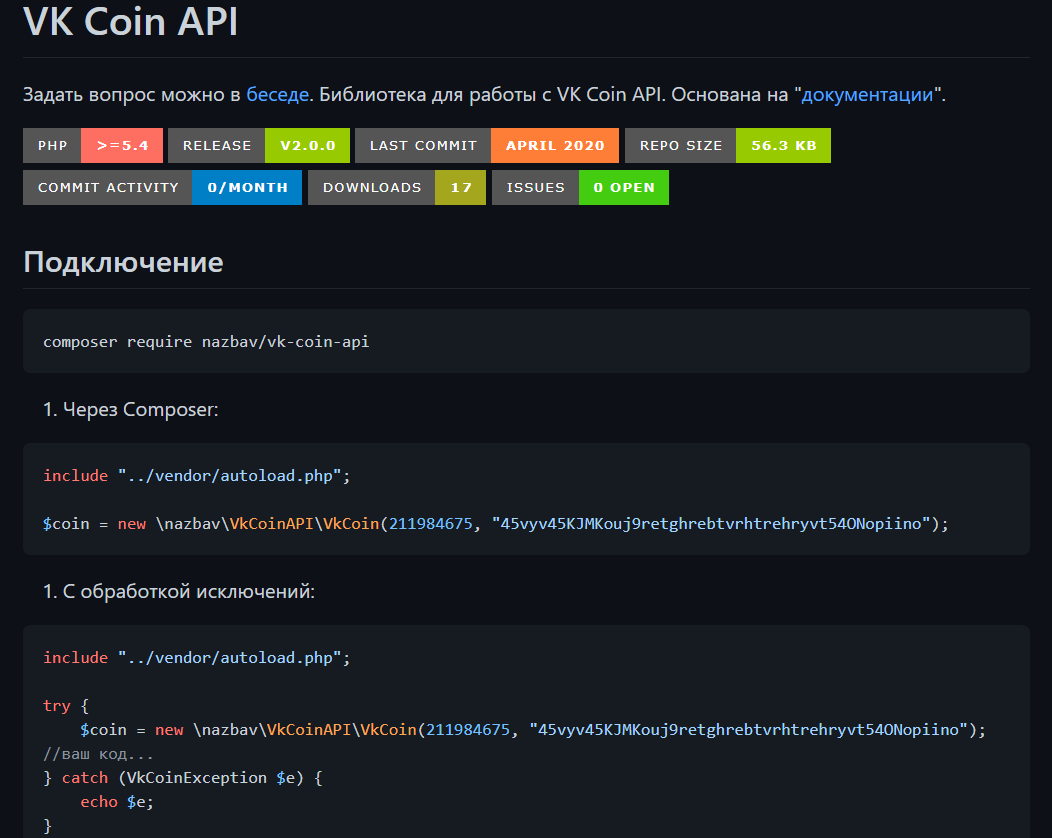Open the документации link

tap(867, 95)
